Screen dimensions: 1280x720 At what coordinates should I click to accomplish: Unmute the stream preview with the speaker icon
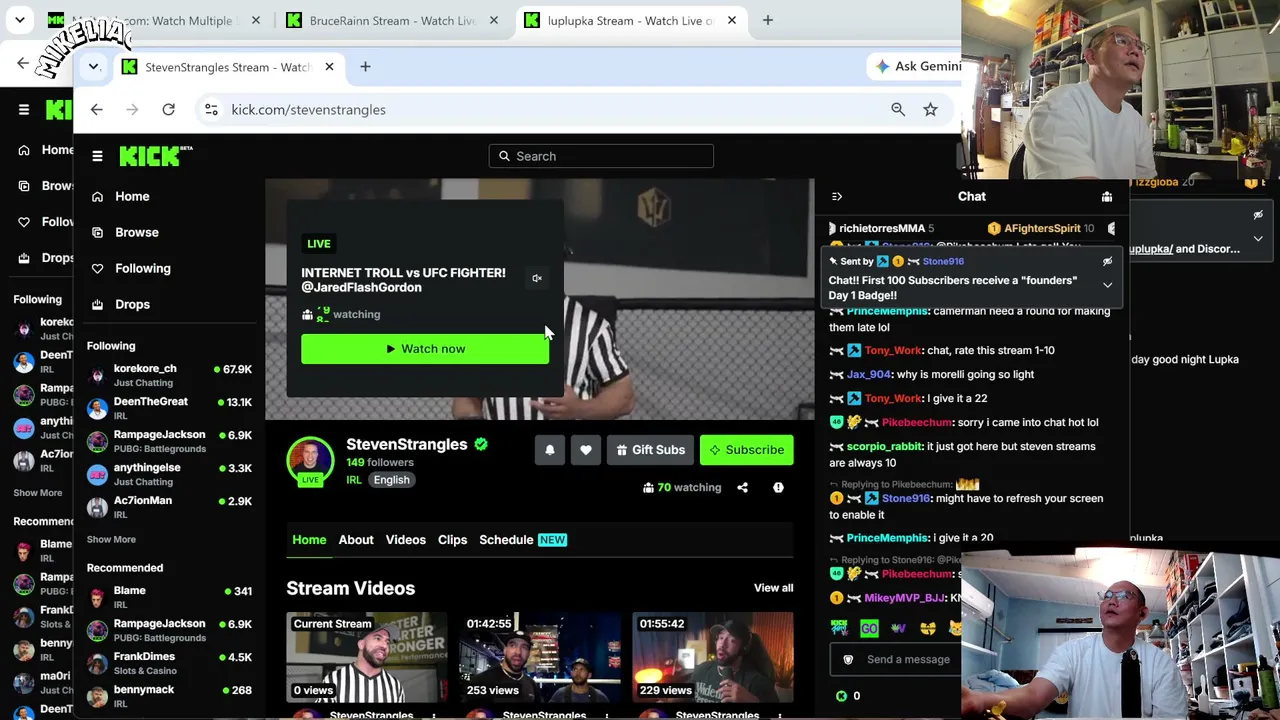(537, 279)
